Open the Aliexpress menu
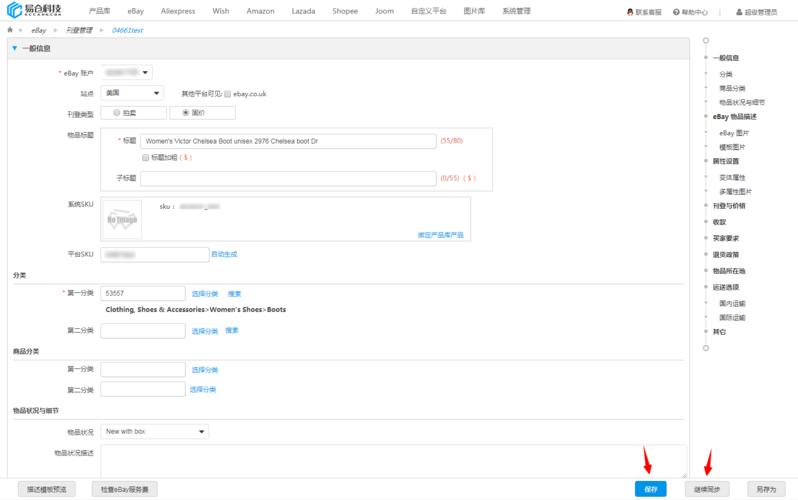 point(178,11)
